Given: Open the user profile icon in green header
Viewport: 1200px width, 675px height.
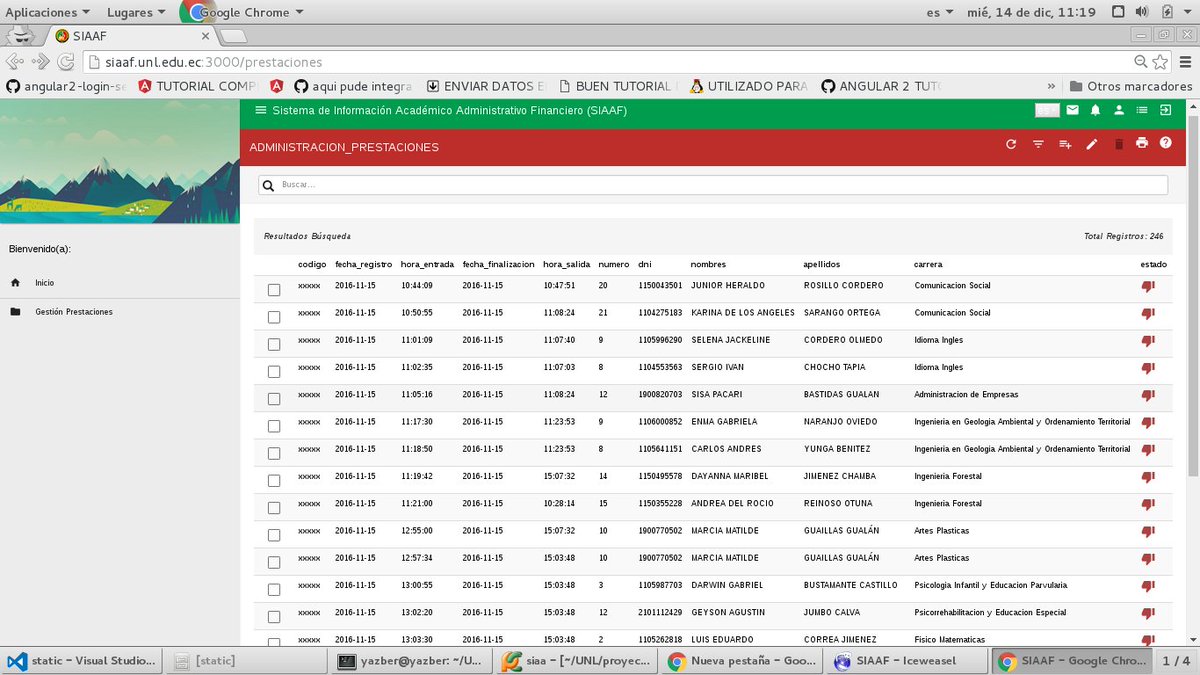Looking at the screenshot, I should point(1119,110).
